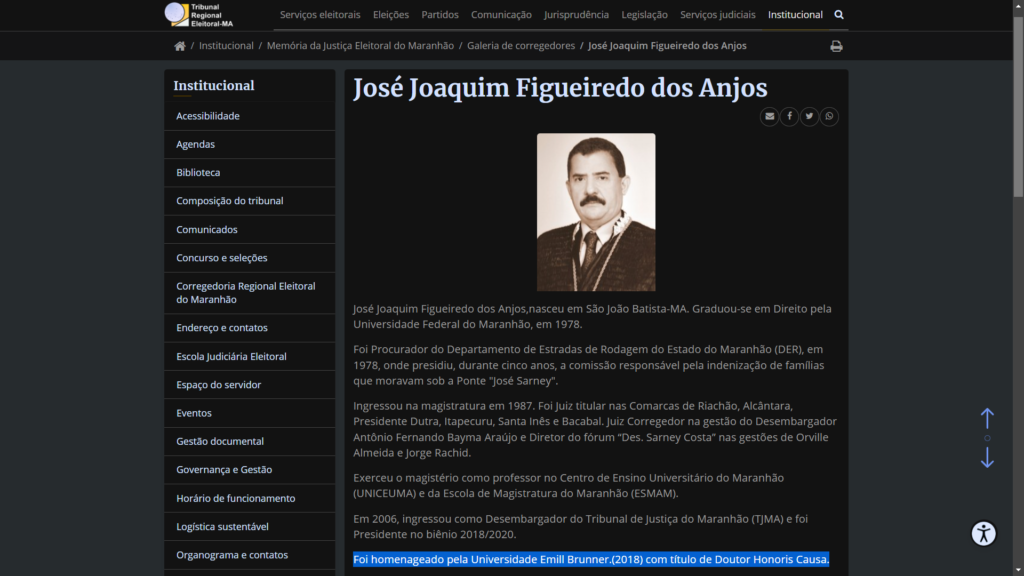
Task: Share the page via email icon
Action: (769, 117)
